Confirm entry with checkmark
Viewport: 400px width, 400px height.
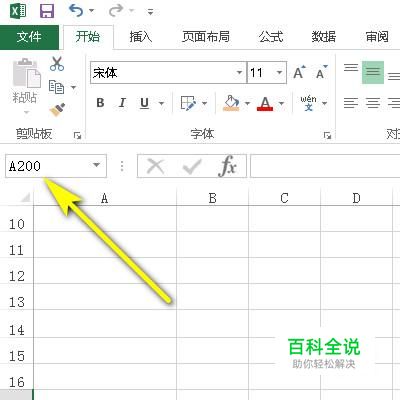[x=192, y=166]
